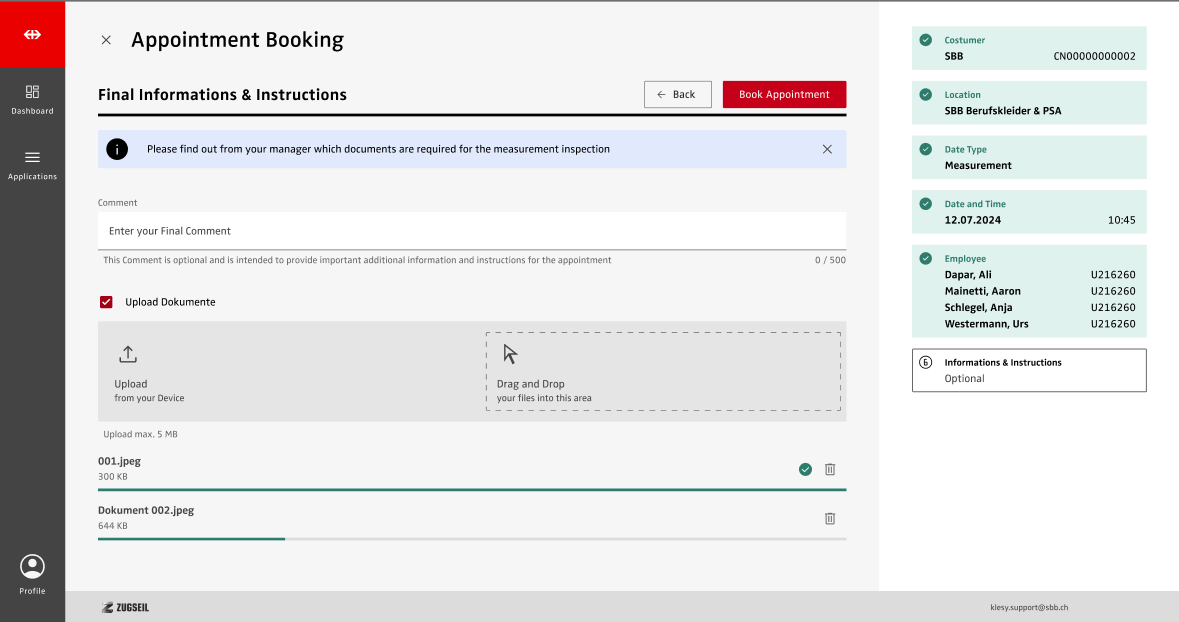Focus the Final Comment input field
The image size is (1179, 622).
tap(471, 231)
